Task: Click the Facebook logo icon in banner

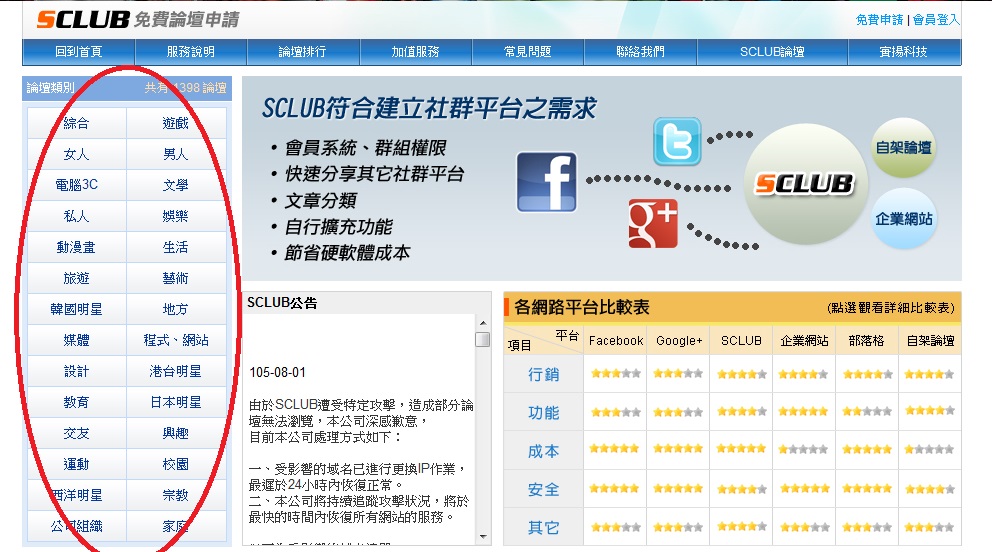Action: click(x=547, y=181)
